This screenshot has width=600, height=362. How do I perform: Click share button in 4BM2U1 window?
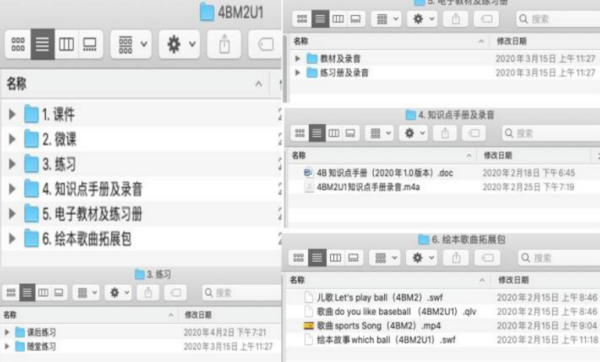click(x=225, y=44)
